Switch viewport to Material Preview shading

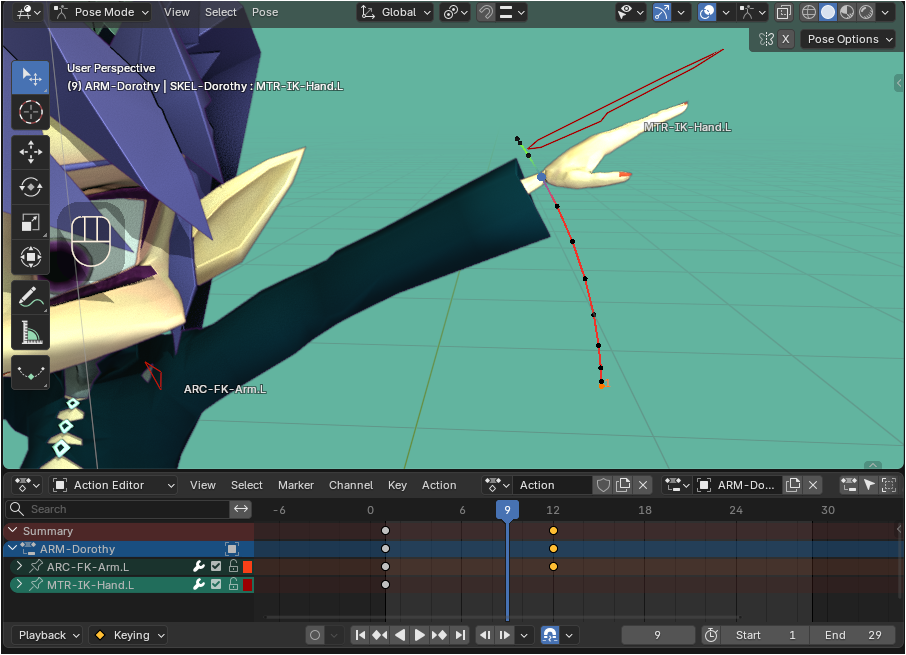coord(847,12)
